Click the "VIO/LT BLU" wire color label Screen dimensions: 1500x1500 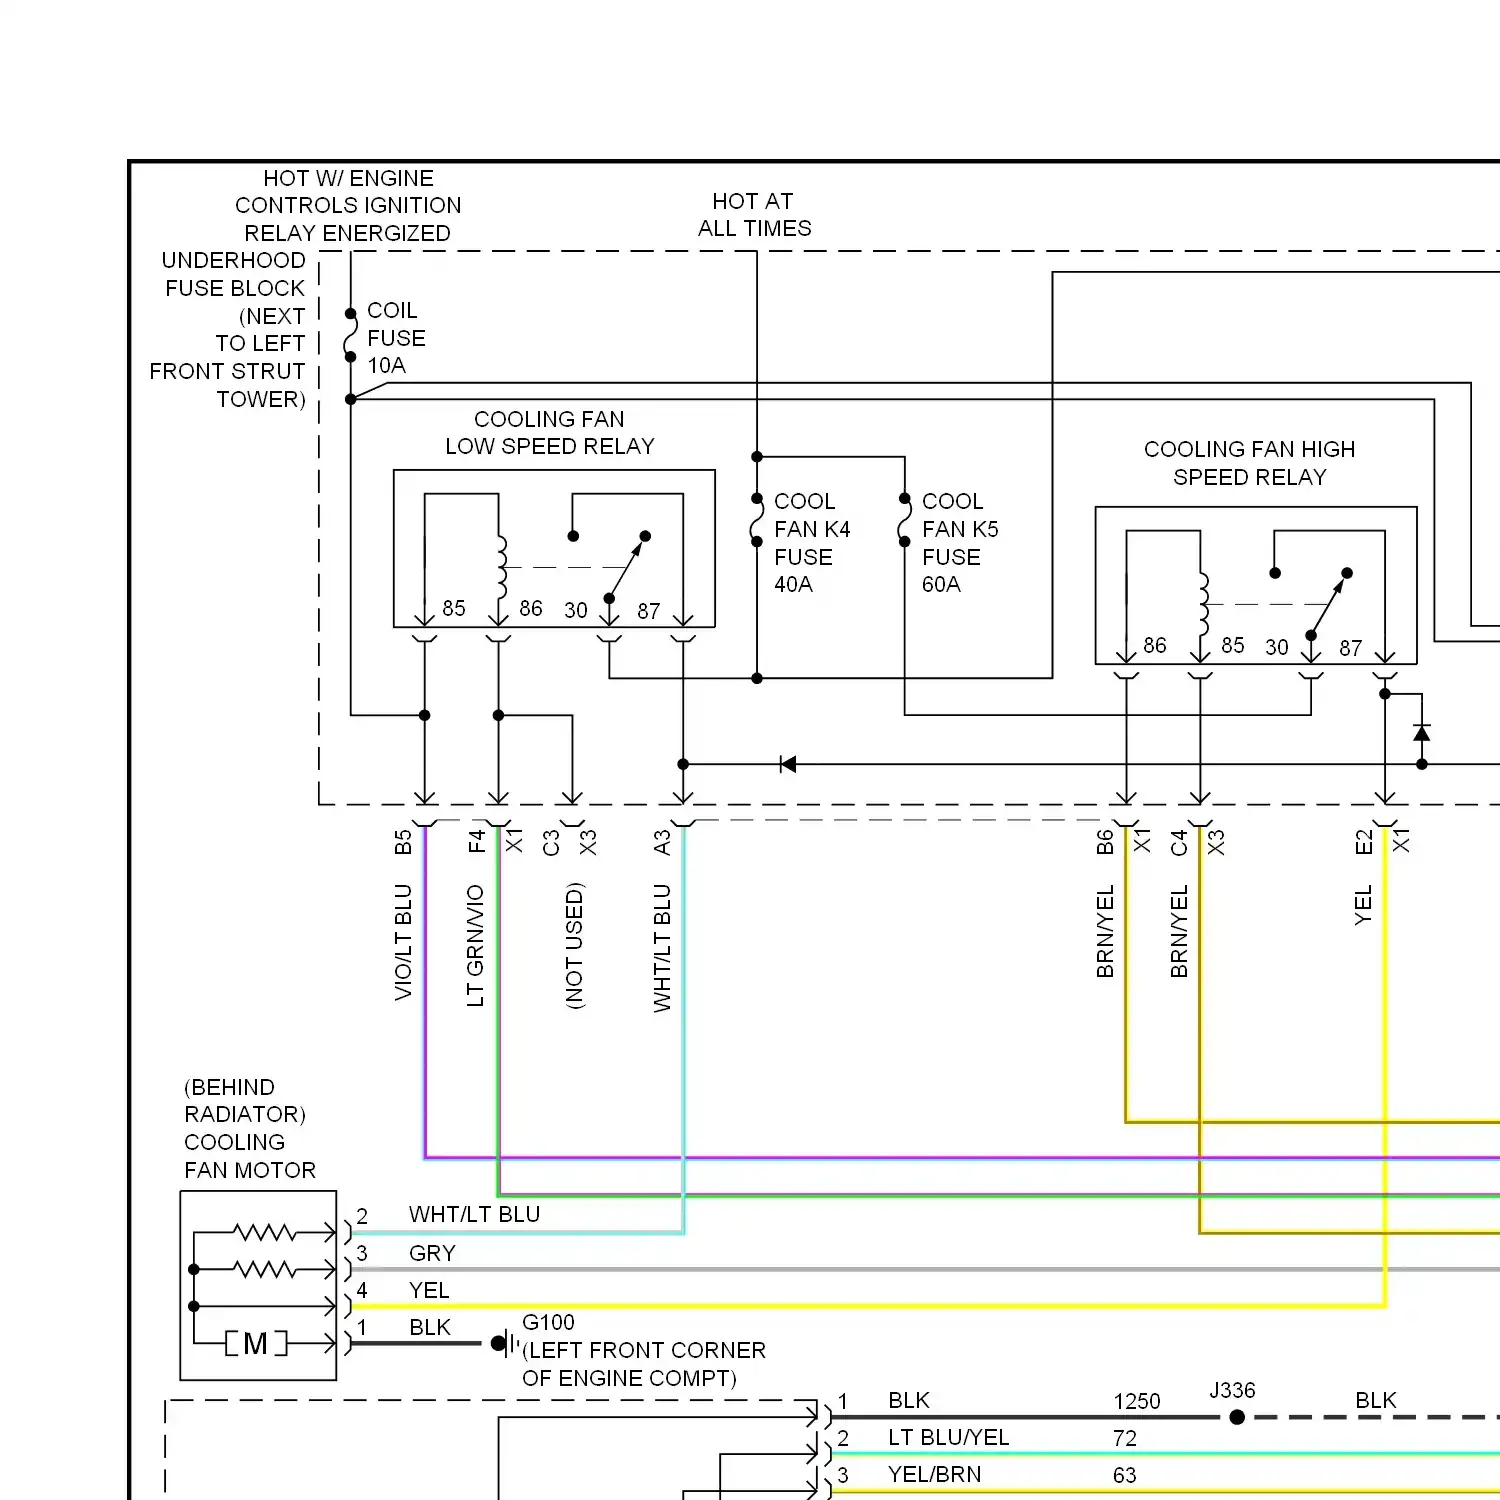click(x=403, y=942)
